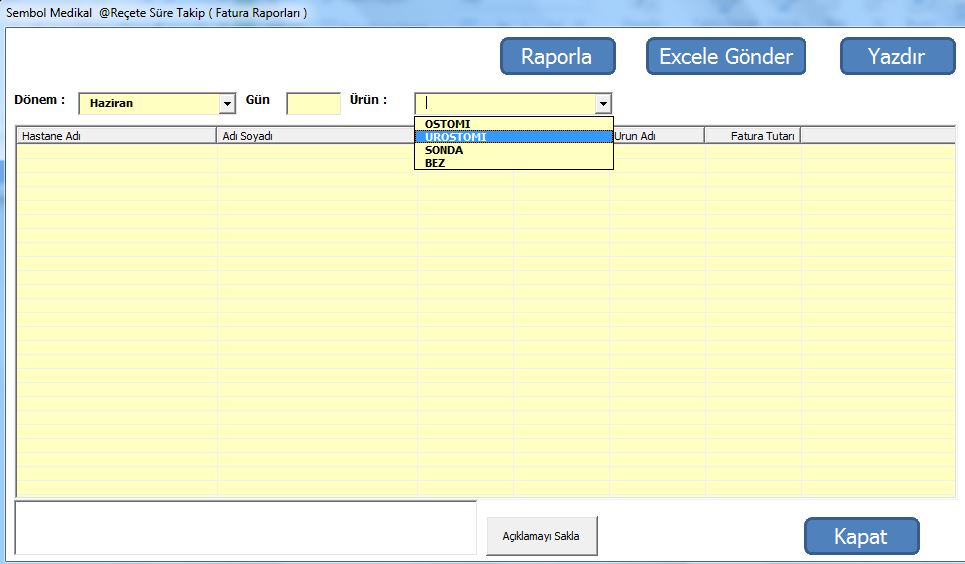This screenshot has width=965, height=564.
Task: Expand the Dönem dropdown arrow
Action: coord(227,103)
